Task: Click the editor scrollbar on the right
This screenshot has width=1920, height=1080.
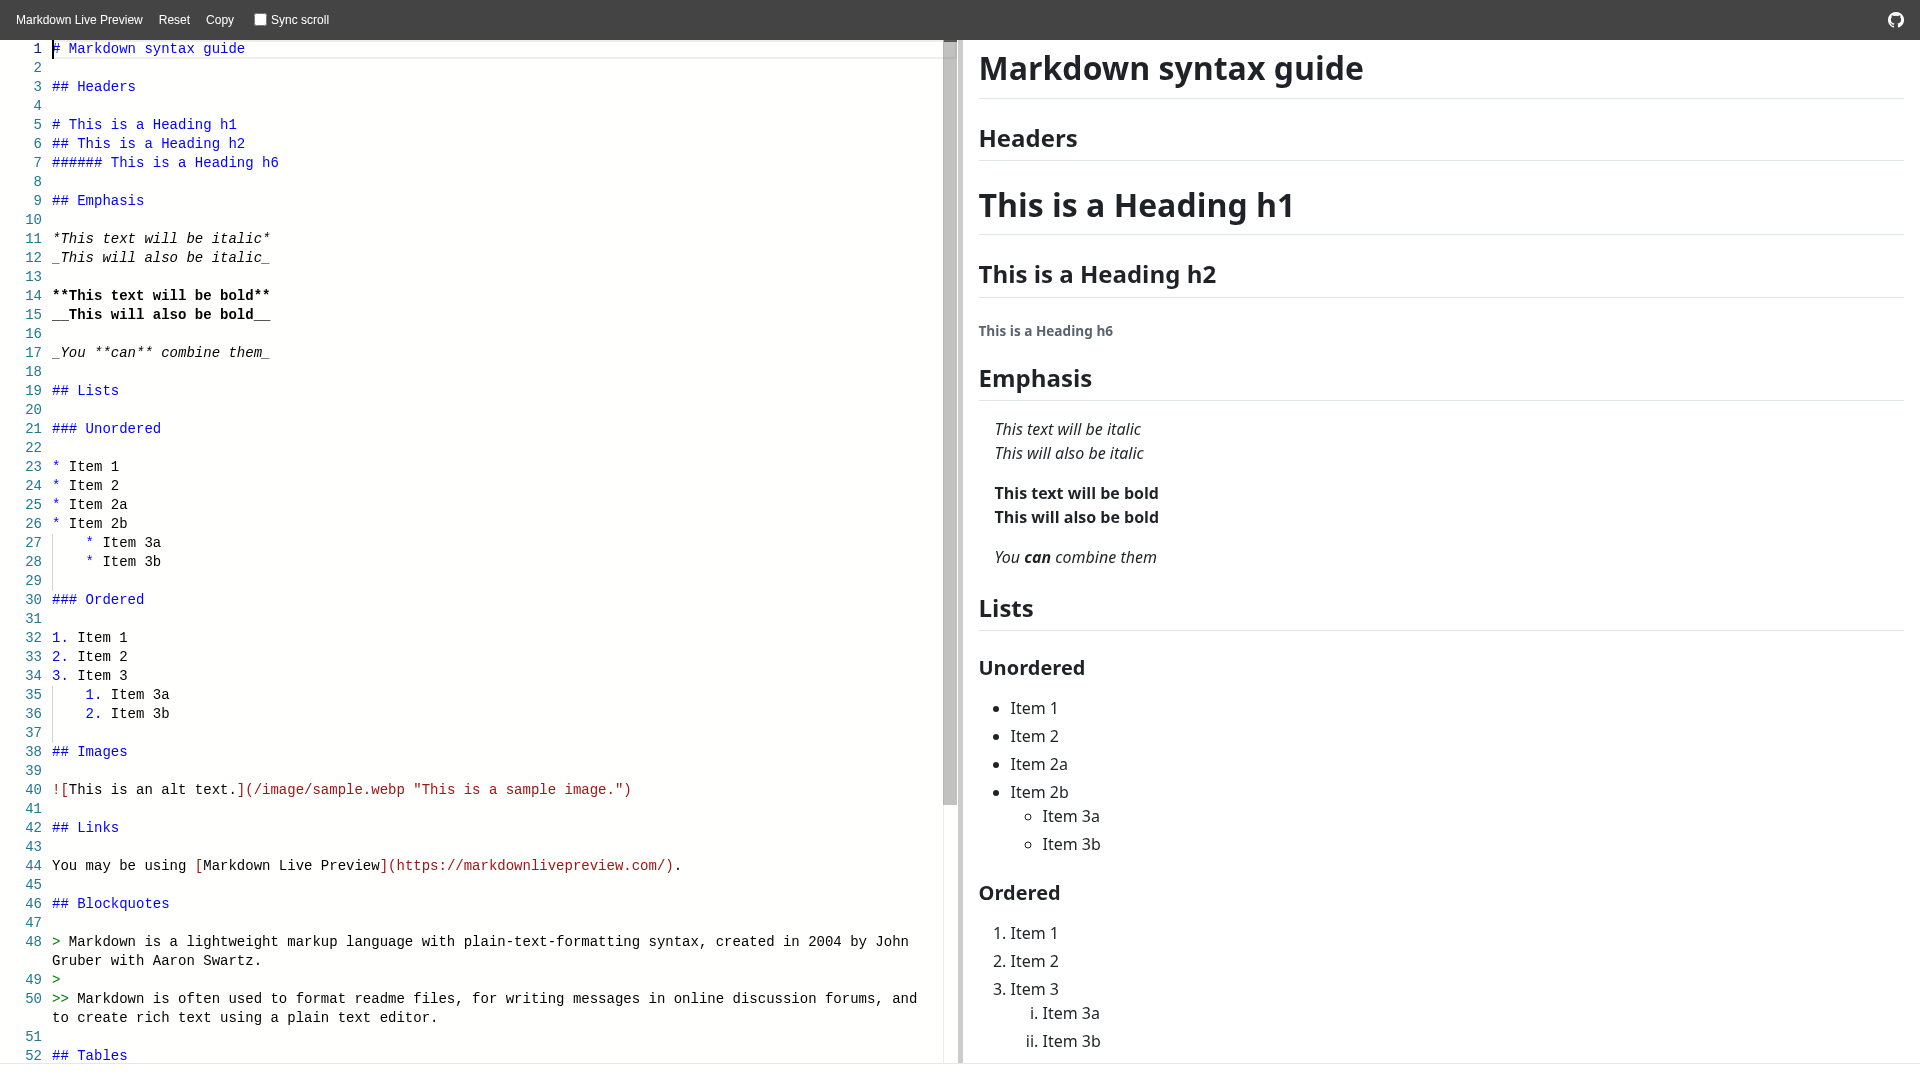Action: pyautogui.click(x=949, y=400)
